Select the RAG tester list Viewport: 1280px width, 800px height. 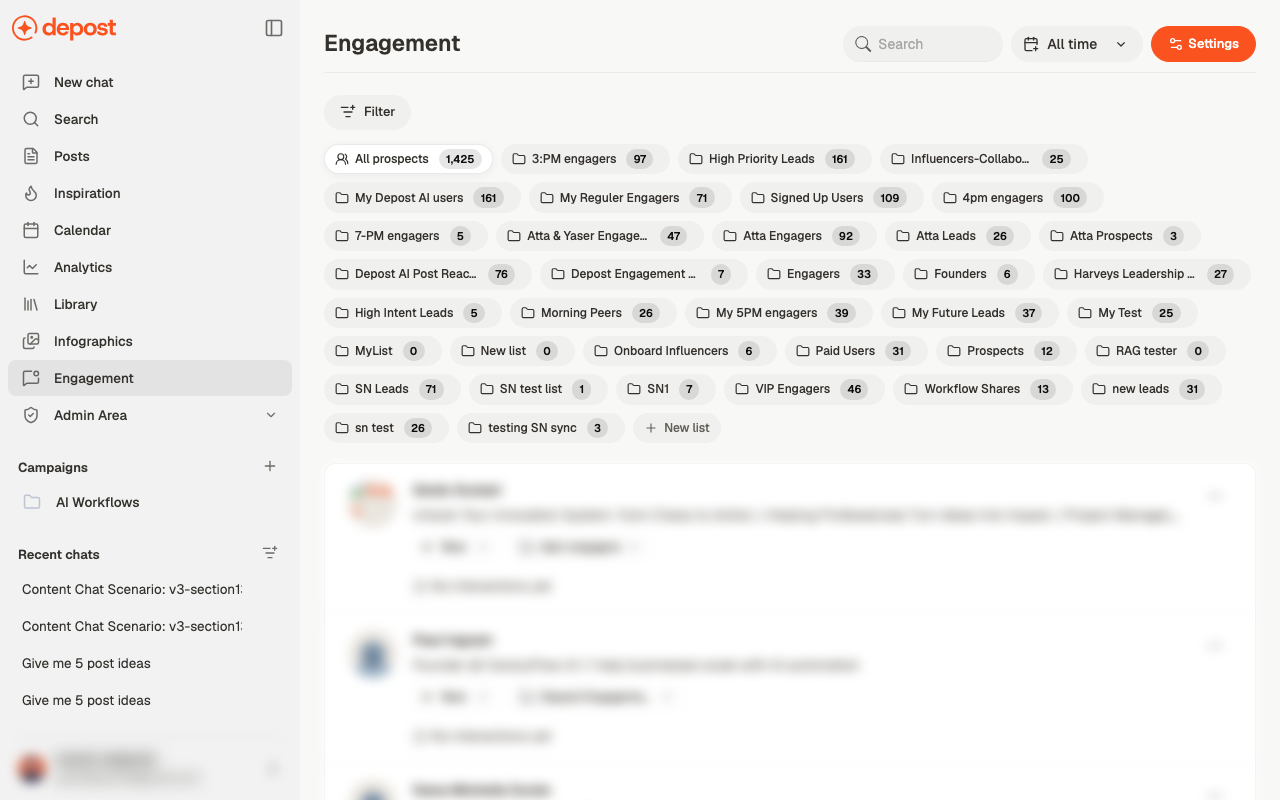point(1155,351)
